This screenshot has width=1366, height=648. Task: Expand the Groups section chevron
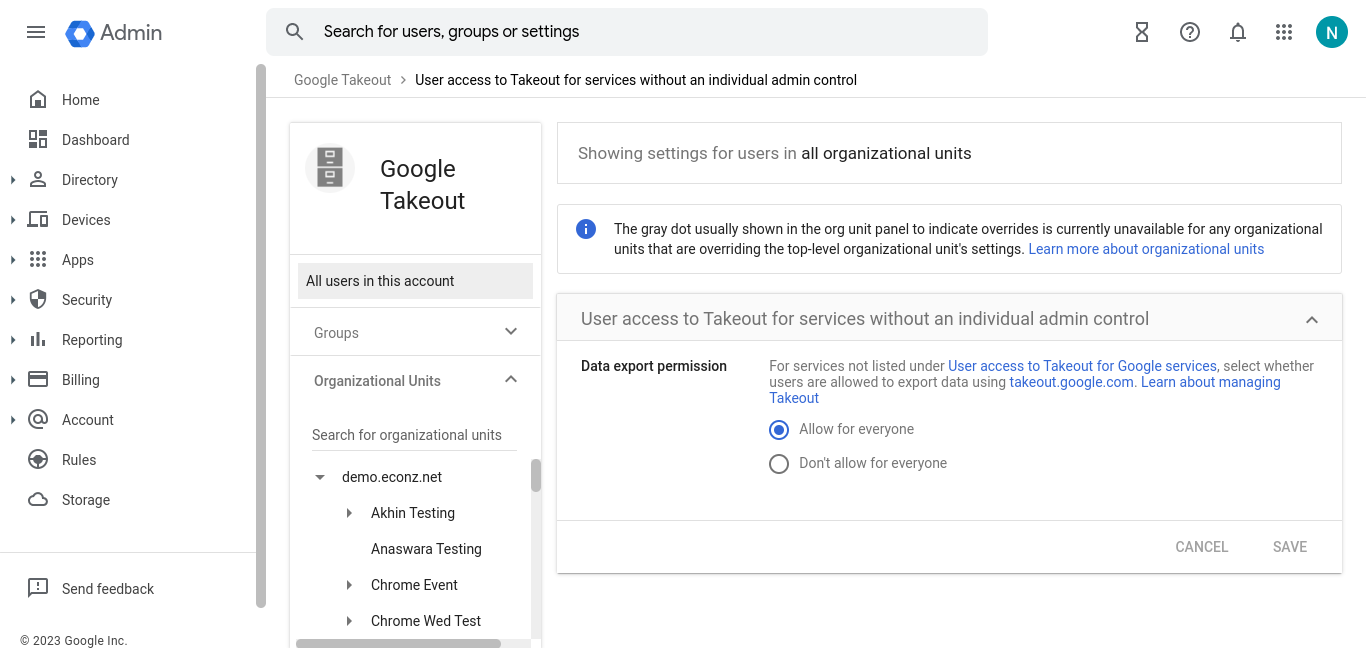point(511,332)
